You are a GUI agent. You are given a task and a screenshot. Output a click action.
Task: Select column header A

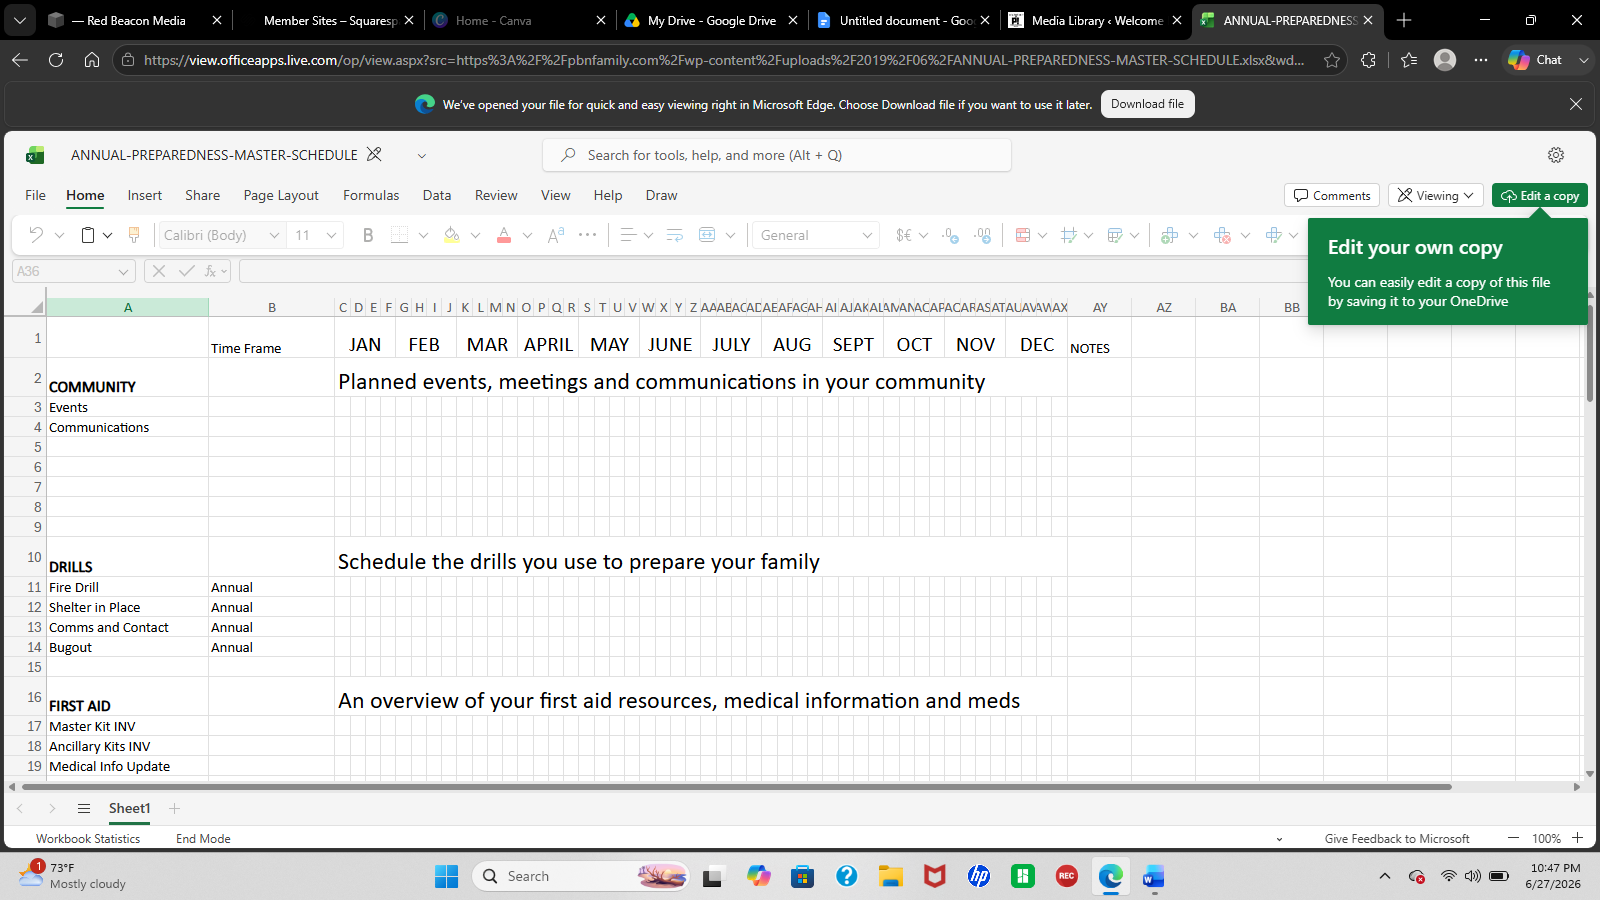[x=128, y=308]
